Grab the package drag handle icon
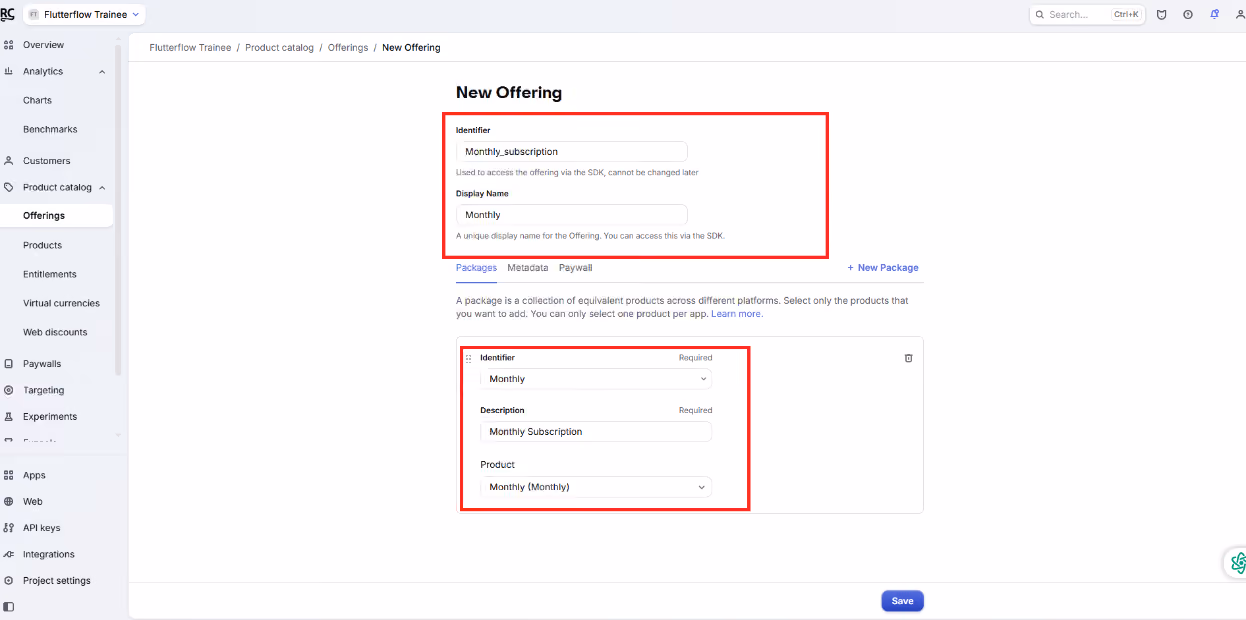This screenshot has height=620, width=1246. (468, 358)
